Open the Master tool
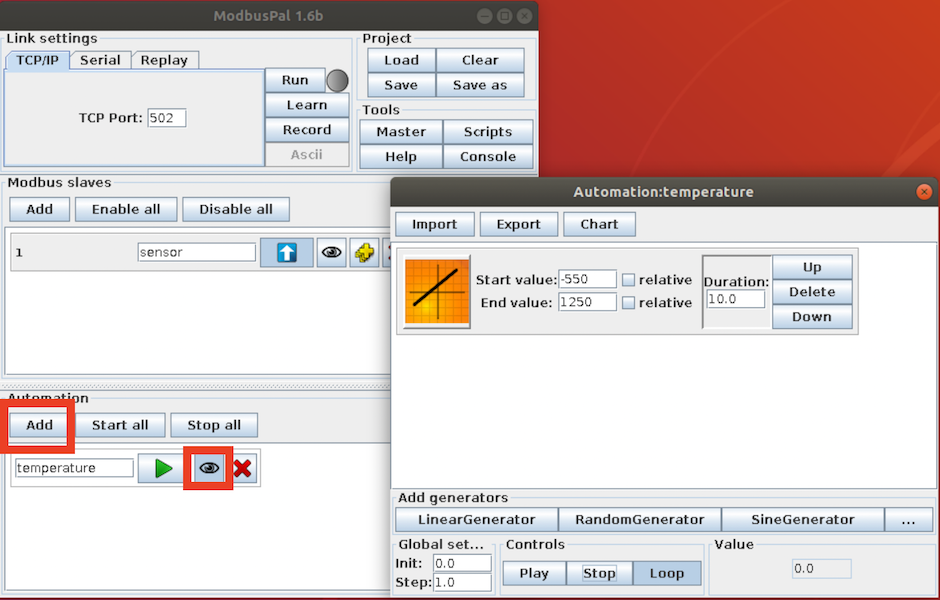 click(x=401, y=132)
